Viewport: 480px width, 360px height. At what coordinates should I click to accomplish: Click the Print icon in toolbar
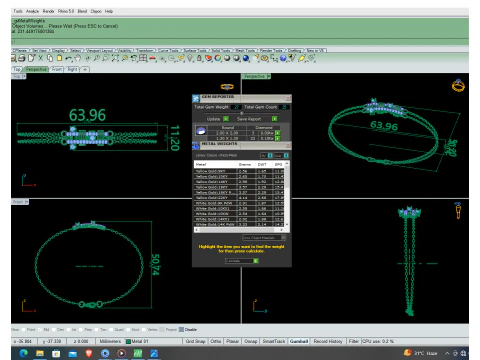tap(22, 58)
